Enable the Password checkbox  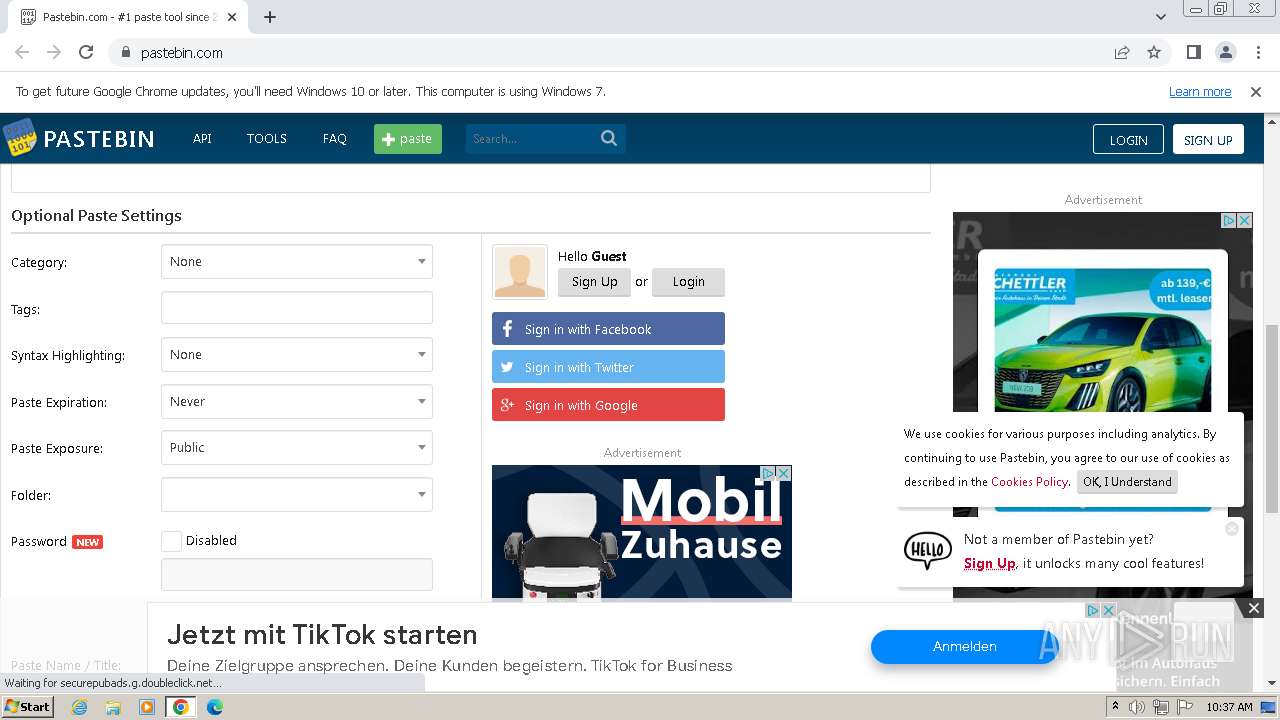[x=171, y=541]
